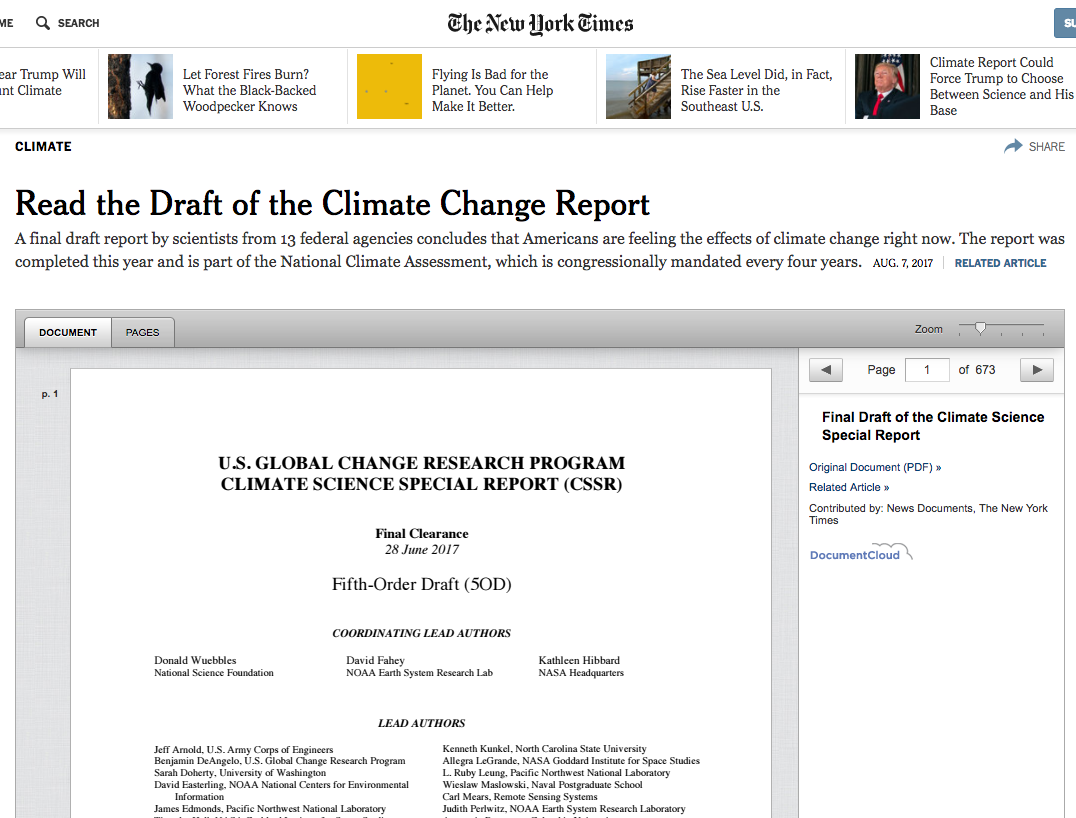1076x818 pixels.
Task: Click 'Kathleen Hibbard' author name
Action: (579, 660)
